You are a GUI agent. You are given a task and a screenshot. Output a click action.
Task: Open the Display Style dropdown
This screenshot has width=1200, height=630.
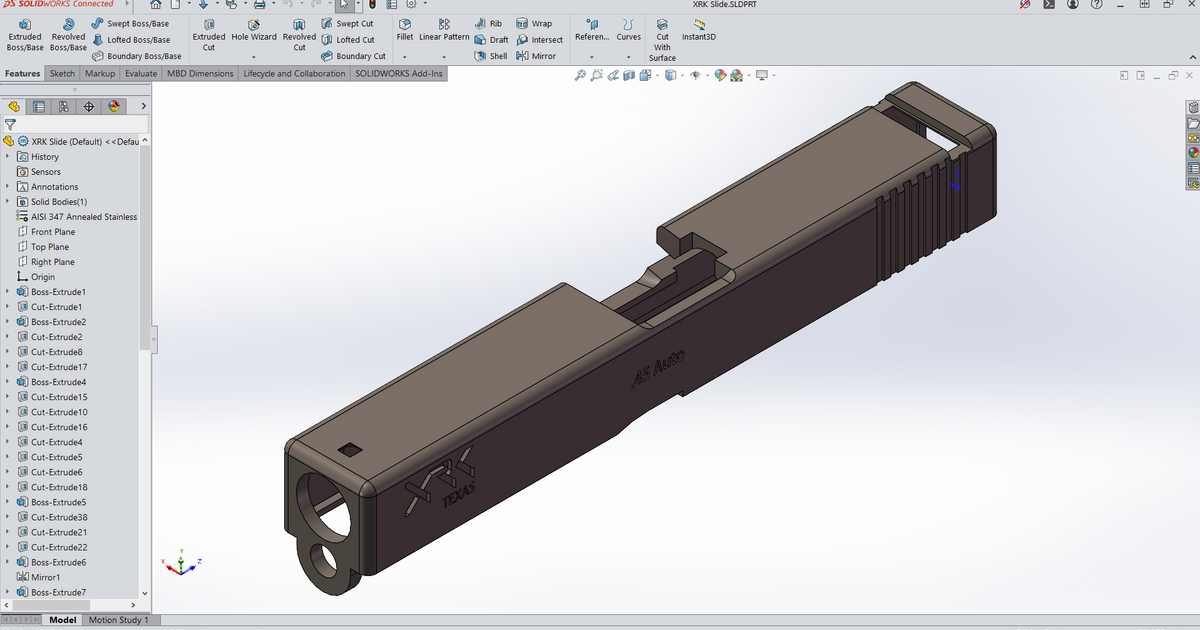[x=682, y=74]
